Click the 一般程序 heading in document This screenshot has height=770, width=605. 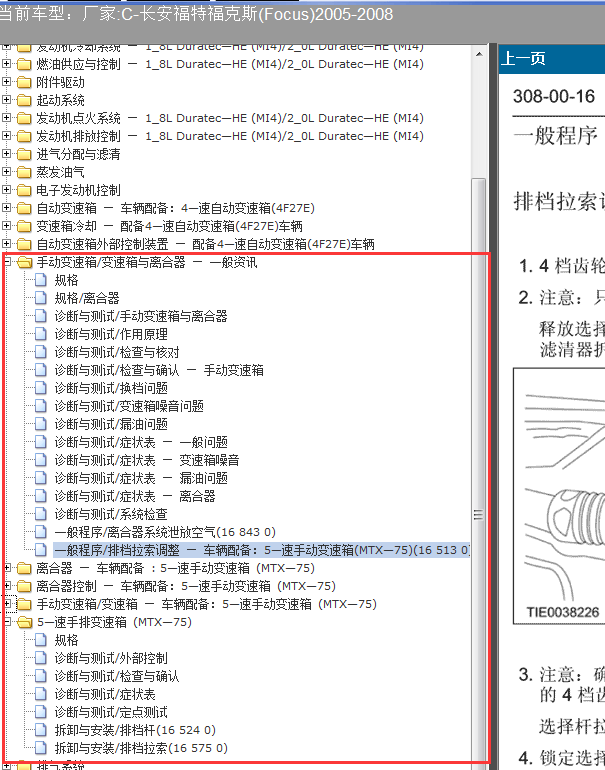click(x=555, y=136)
